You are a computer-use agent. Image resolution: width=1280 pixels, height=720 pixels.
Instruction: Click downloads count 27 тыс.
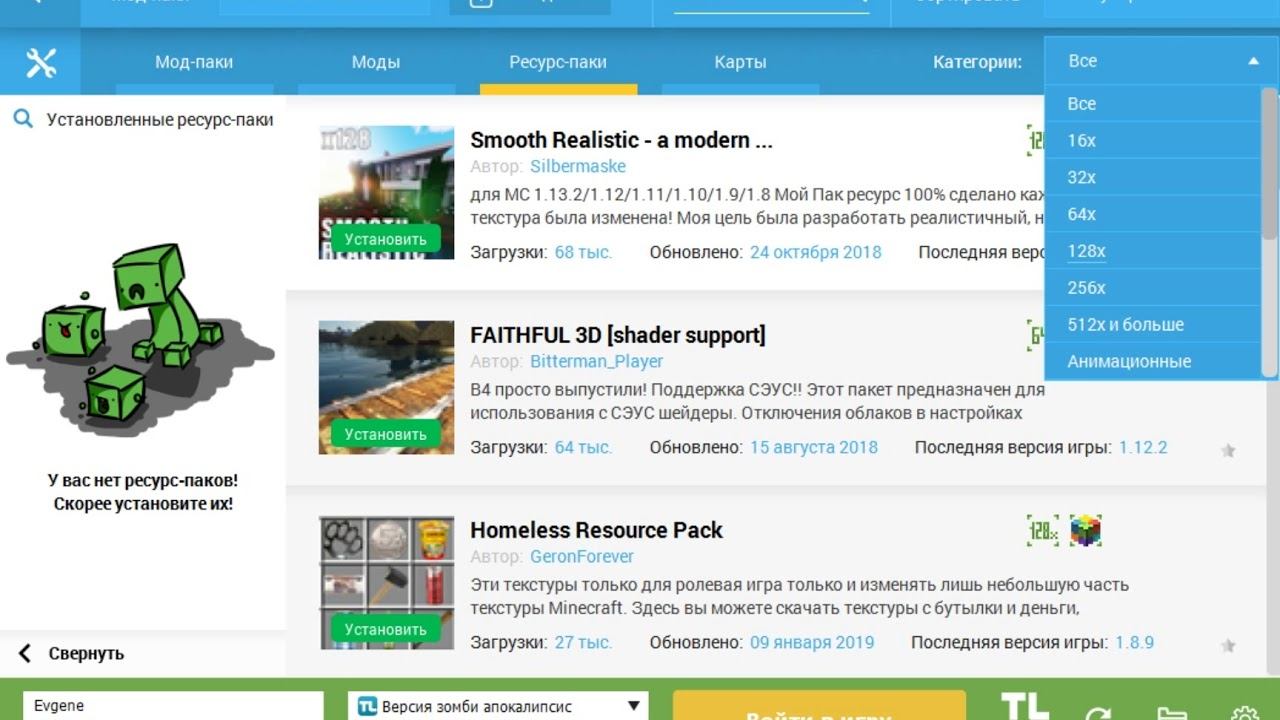coord(583,642)
